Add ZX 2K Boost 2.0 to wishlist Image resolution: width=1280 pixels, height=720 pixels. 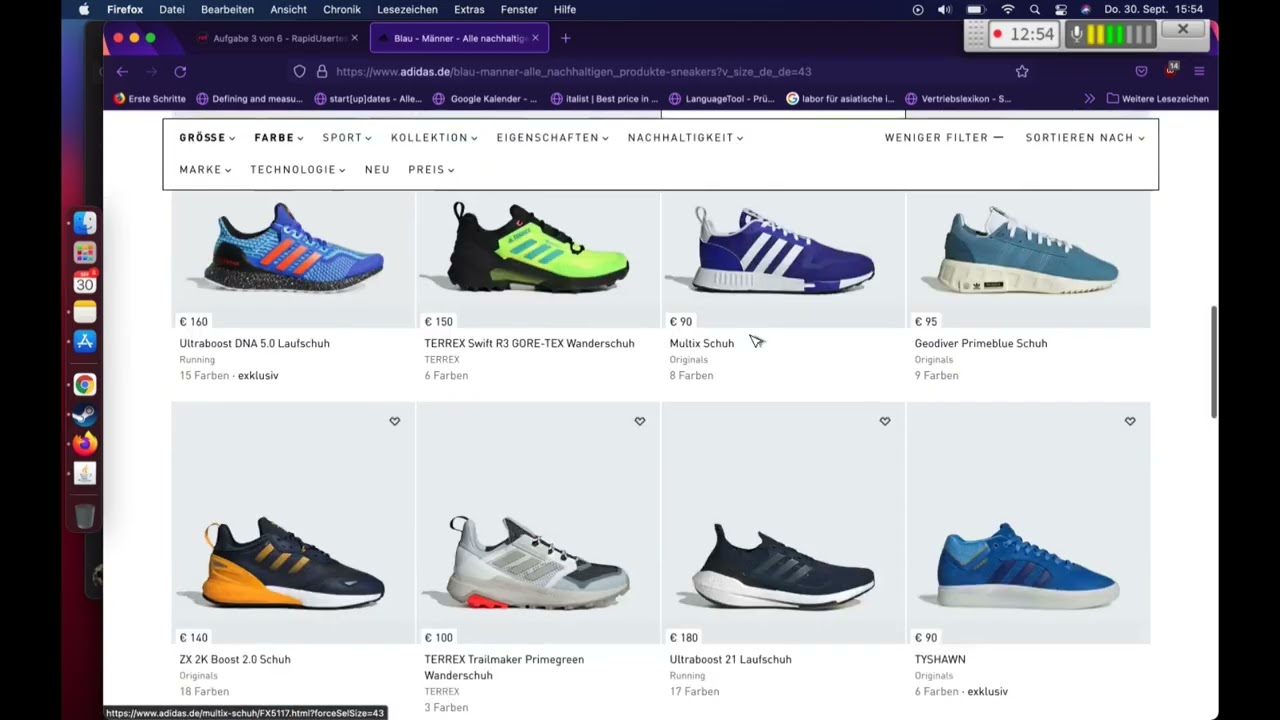point(395,421)
